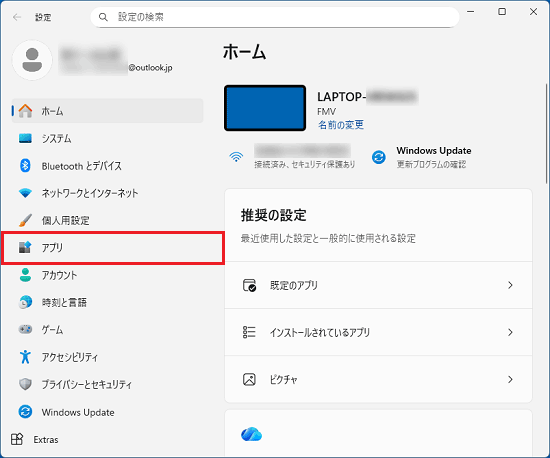550x458 pixels.
Task: Click the LAPTOP device name
Action: click(368, 96)
